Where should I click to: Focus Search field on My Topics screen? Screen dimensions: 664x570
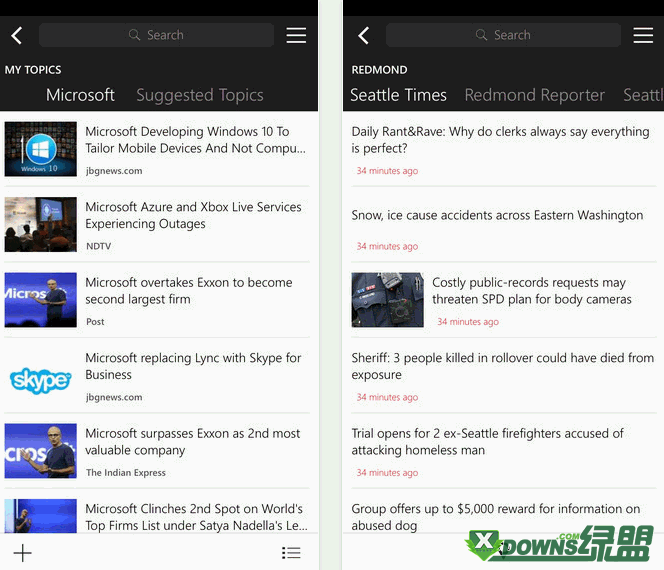[156, 35]
